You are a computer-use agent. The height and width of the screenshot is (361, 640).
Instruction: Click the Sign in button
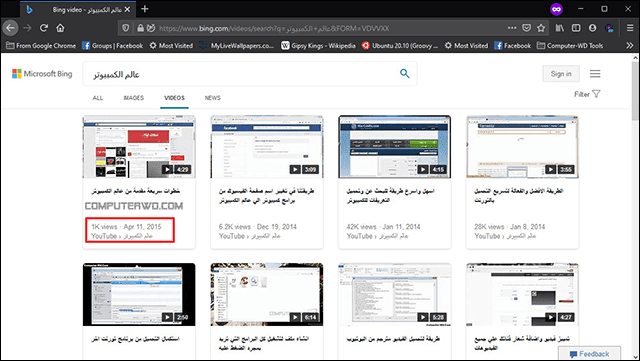561,74
